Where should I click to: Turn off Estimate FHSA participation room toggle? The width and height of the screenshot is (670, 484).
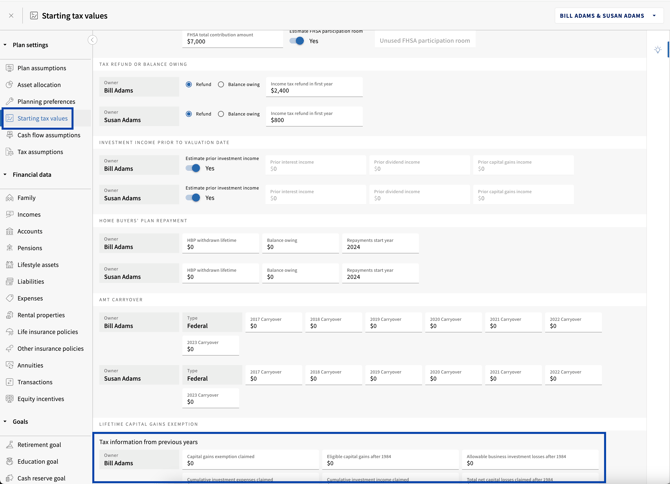coord(297,41)
